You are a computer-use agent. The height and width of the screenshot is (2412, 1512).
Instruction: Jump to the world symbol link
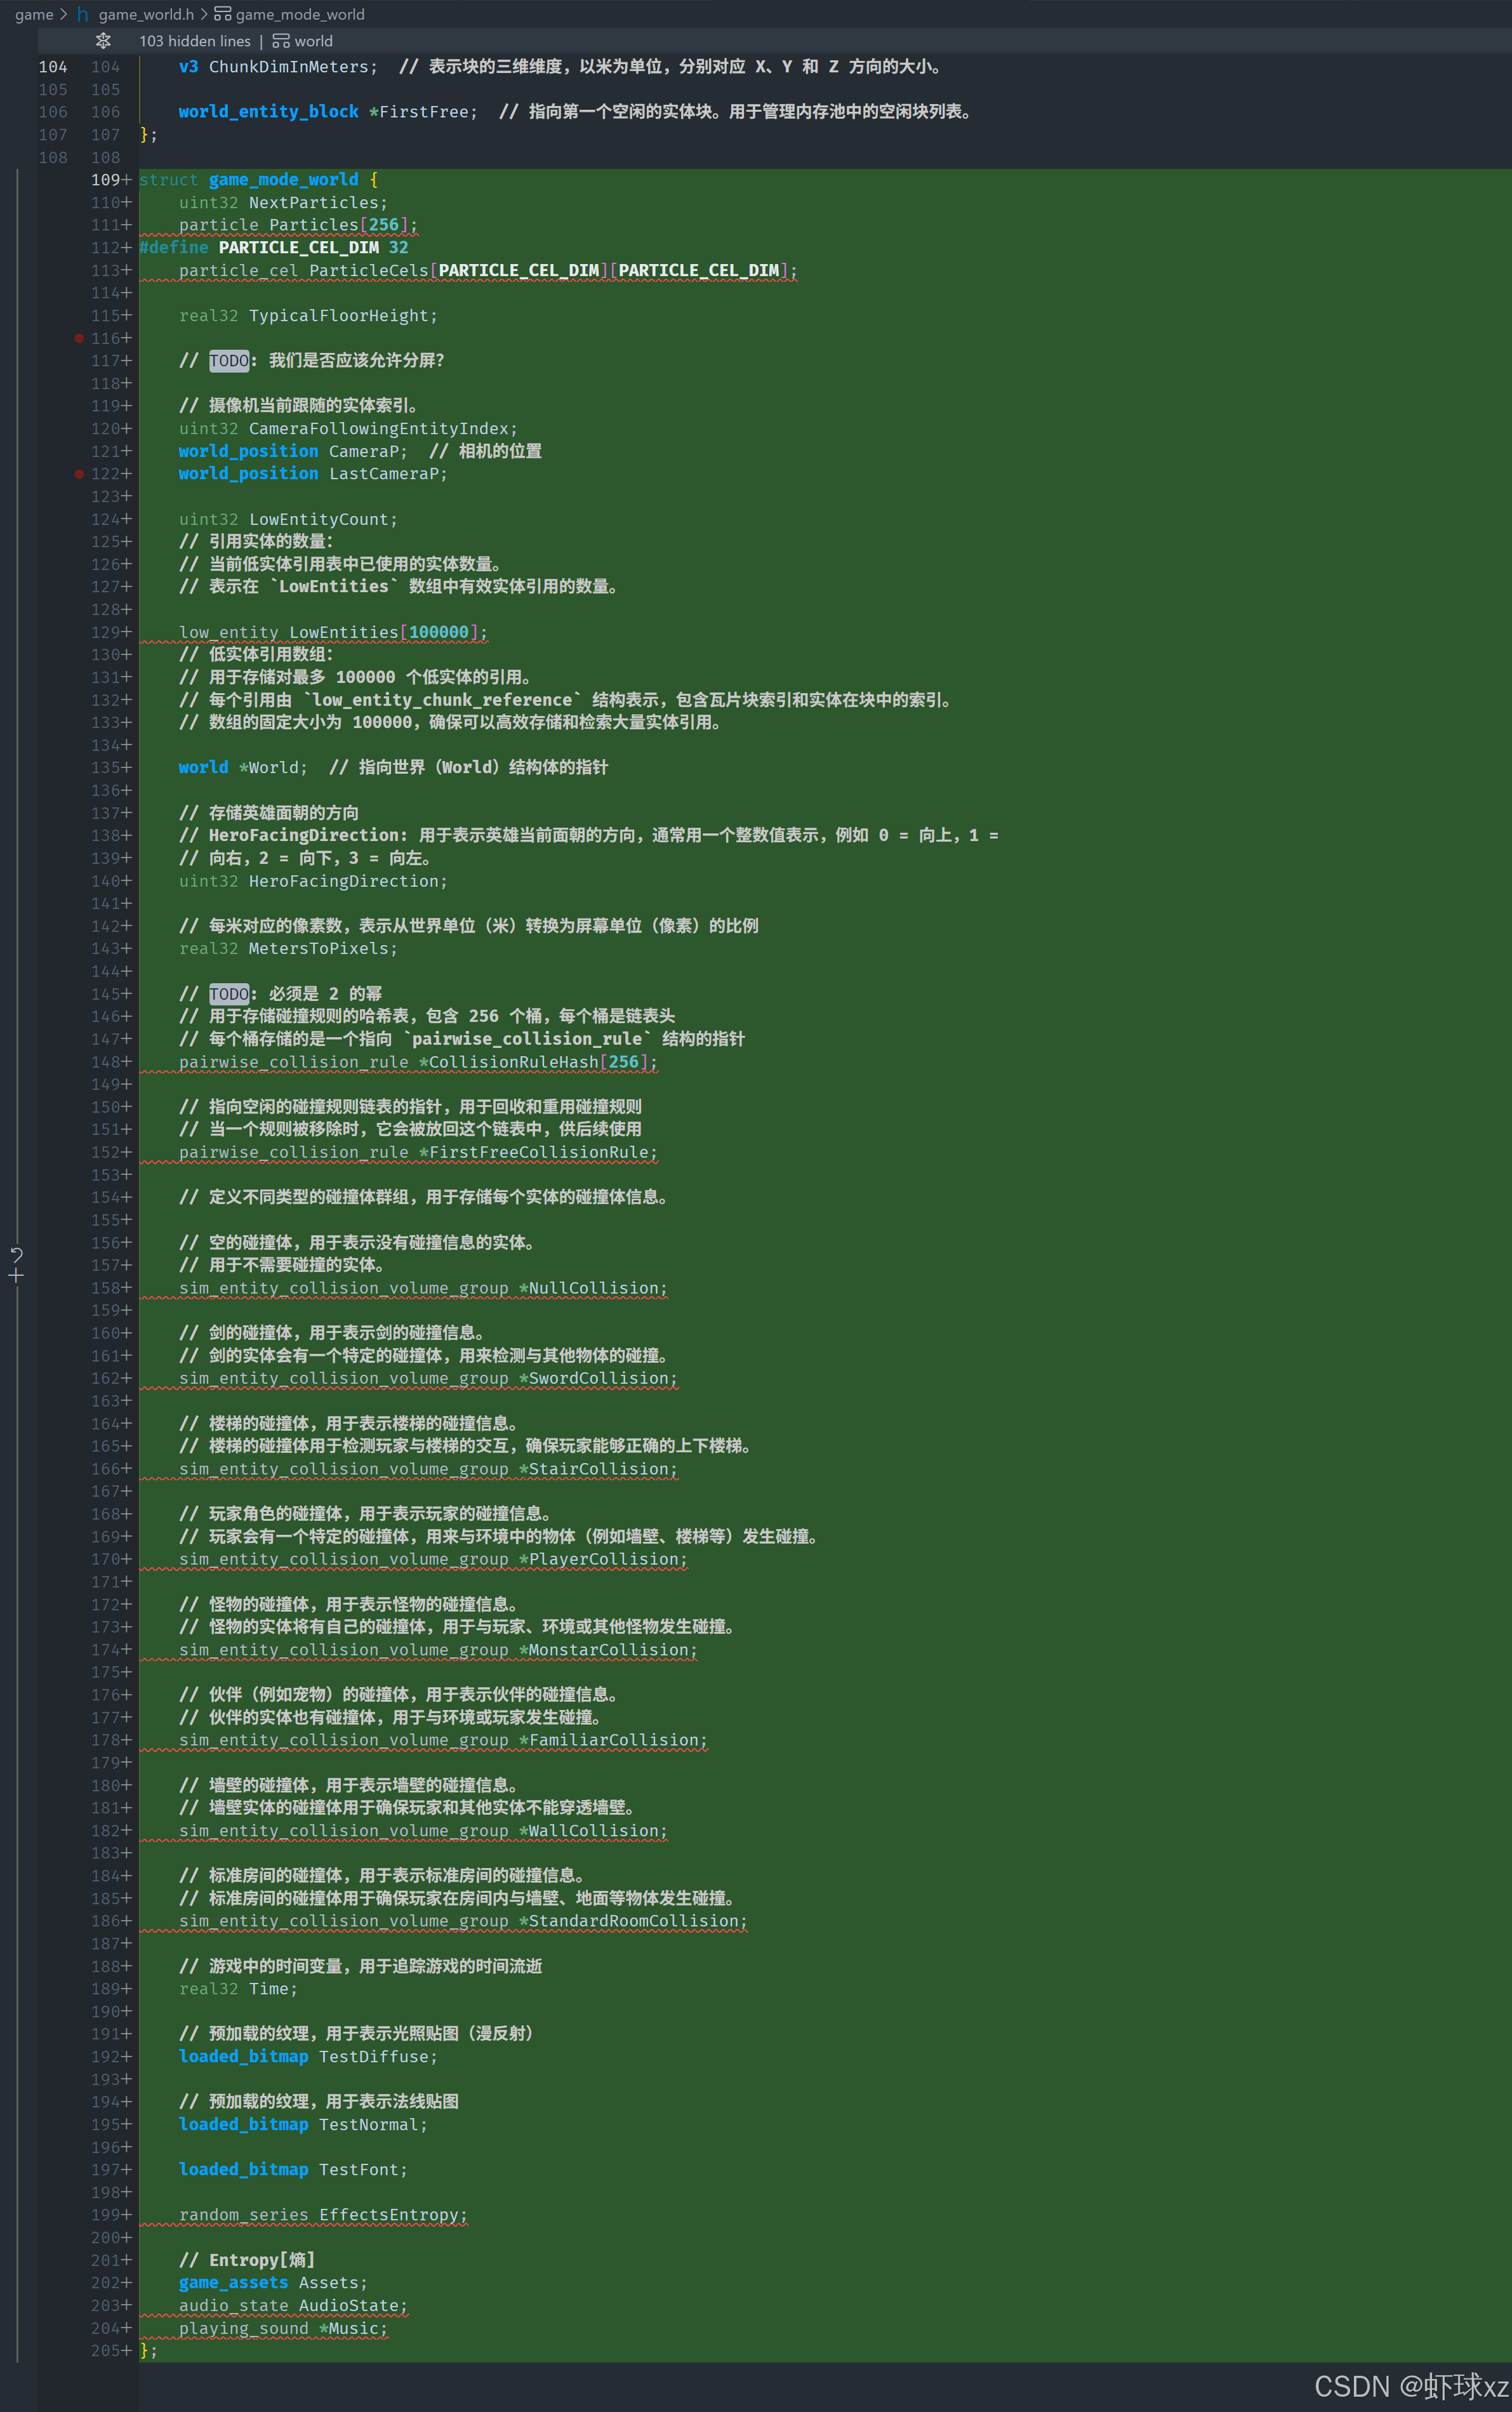313,41
